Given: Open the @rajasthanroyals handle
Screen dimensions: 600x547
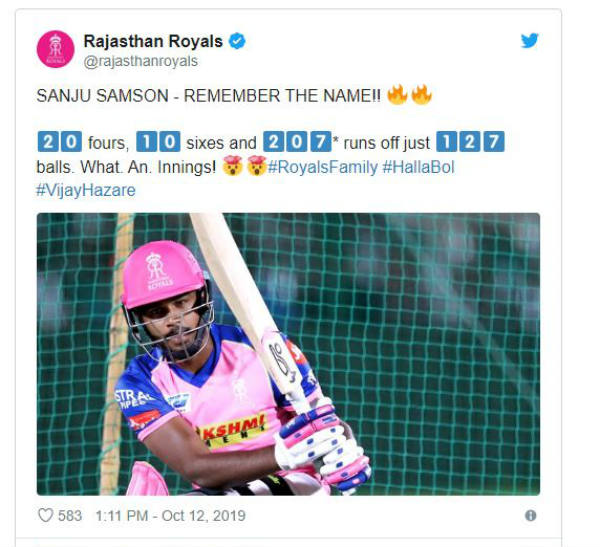Looking at the screenshot, I should point(140,61).
